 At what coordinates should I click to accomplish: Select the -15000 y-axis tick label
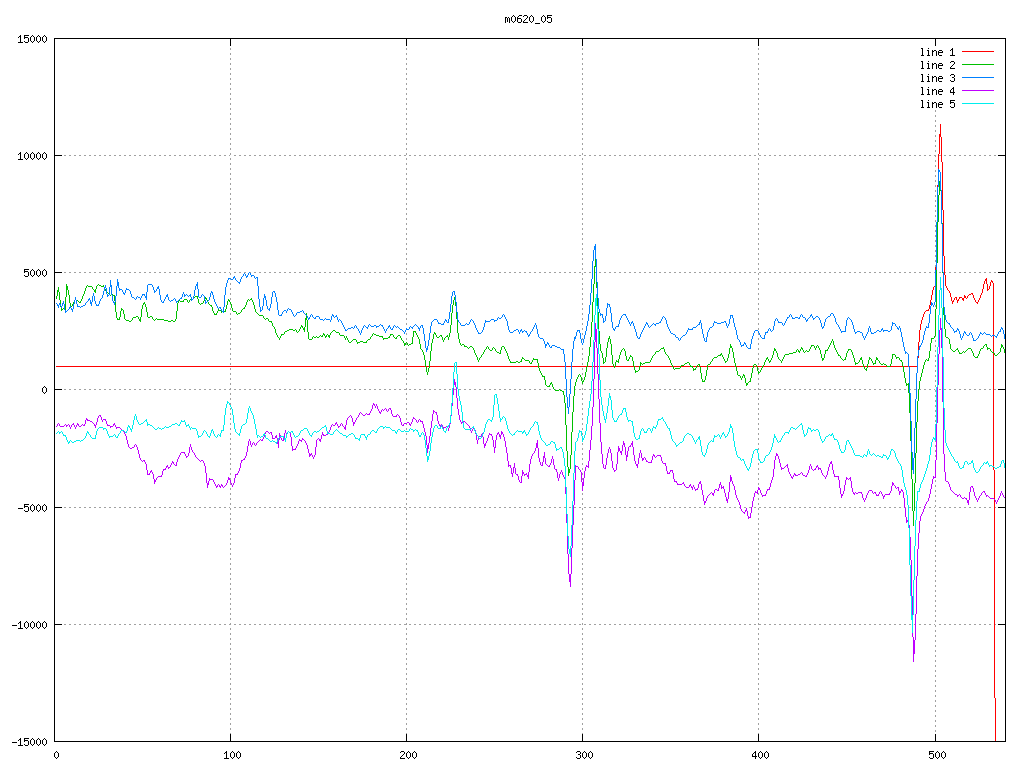tap(28, 741)
